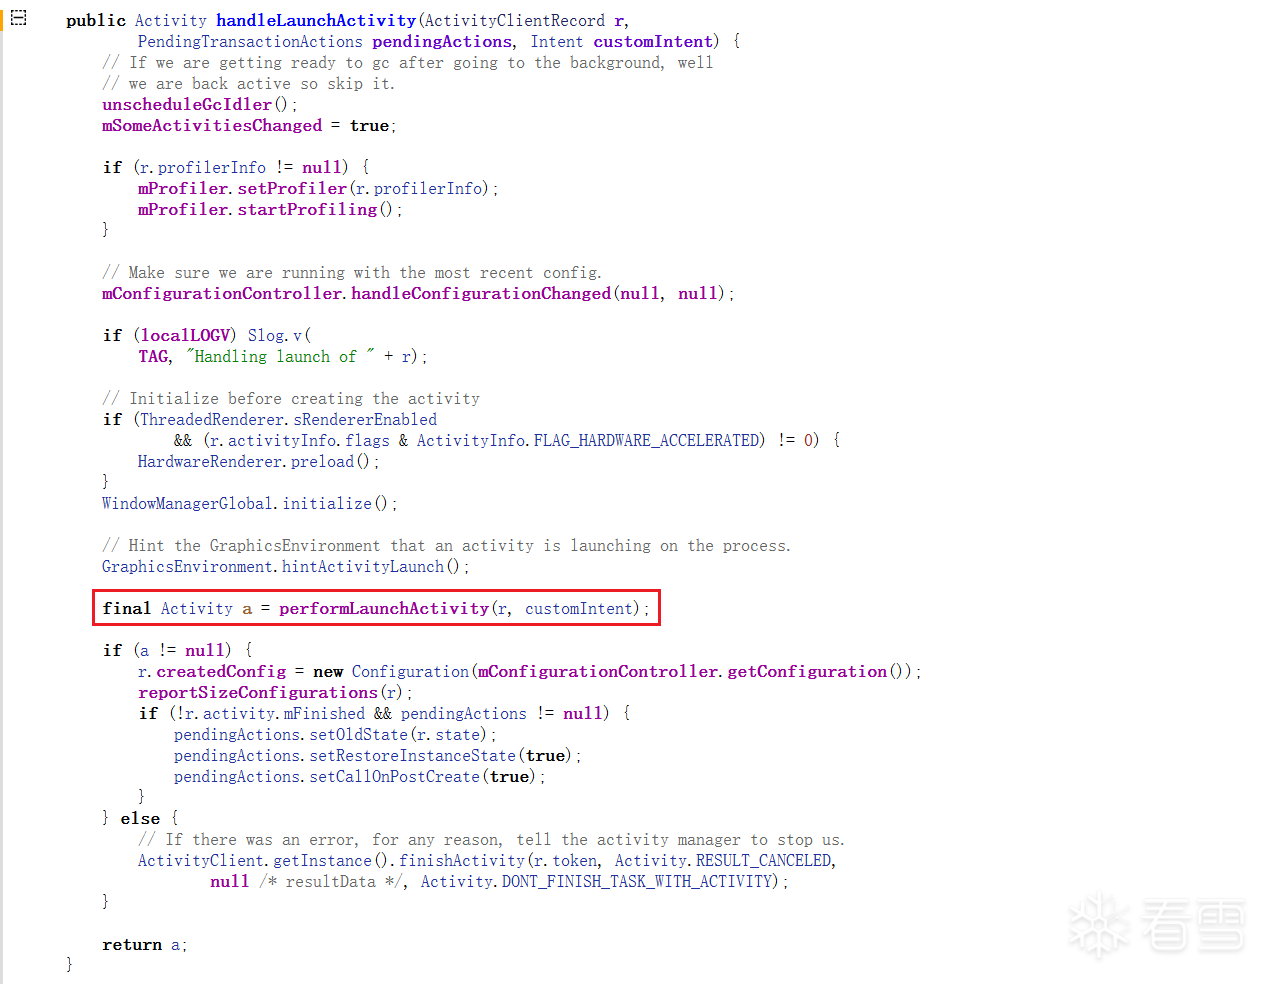Screen dimensions: 1268x984
Task: Select the mSomeActivitiesChanged field
Action: pyautogui.click(x=212, y=125)
